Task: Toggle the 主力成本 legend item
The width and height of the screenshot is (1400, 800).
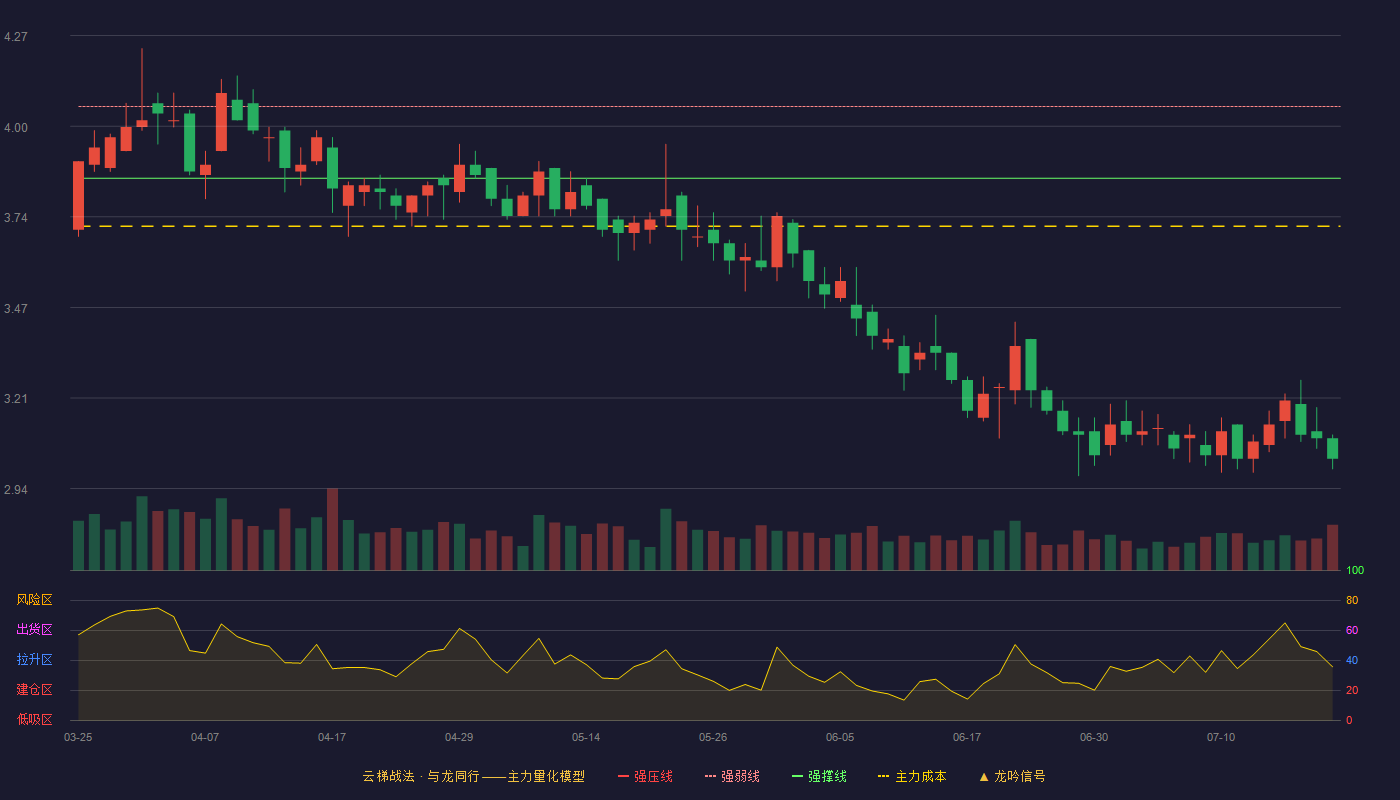Action: 912,776
